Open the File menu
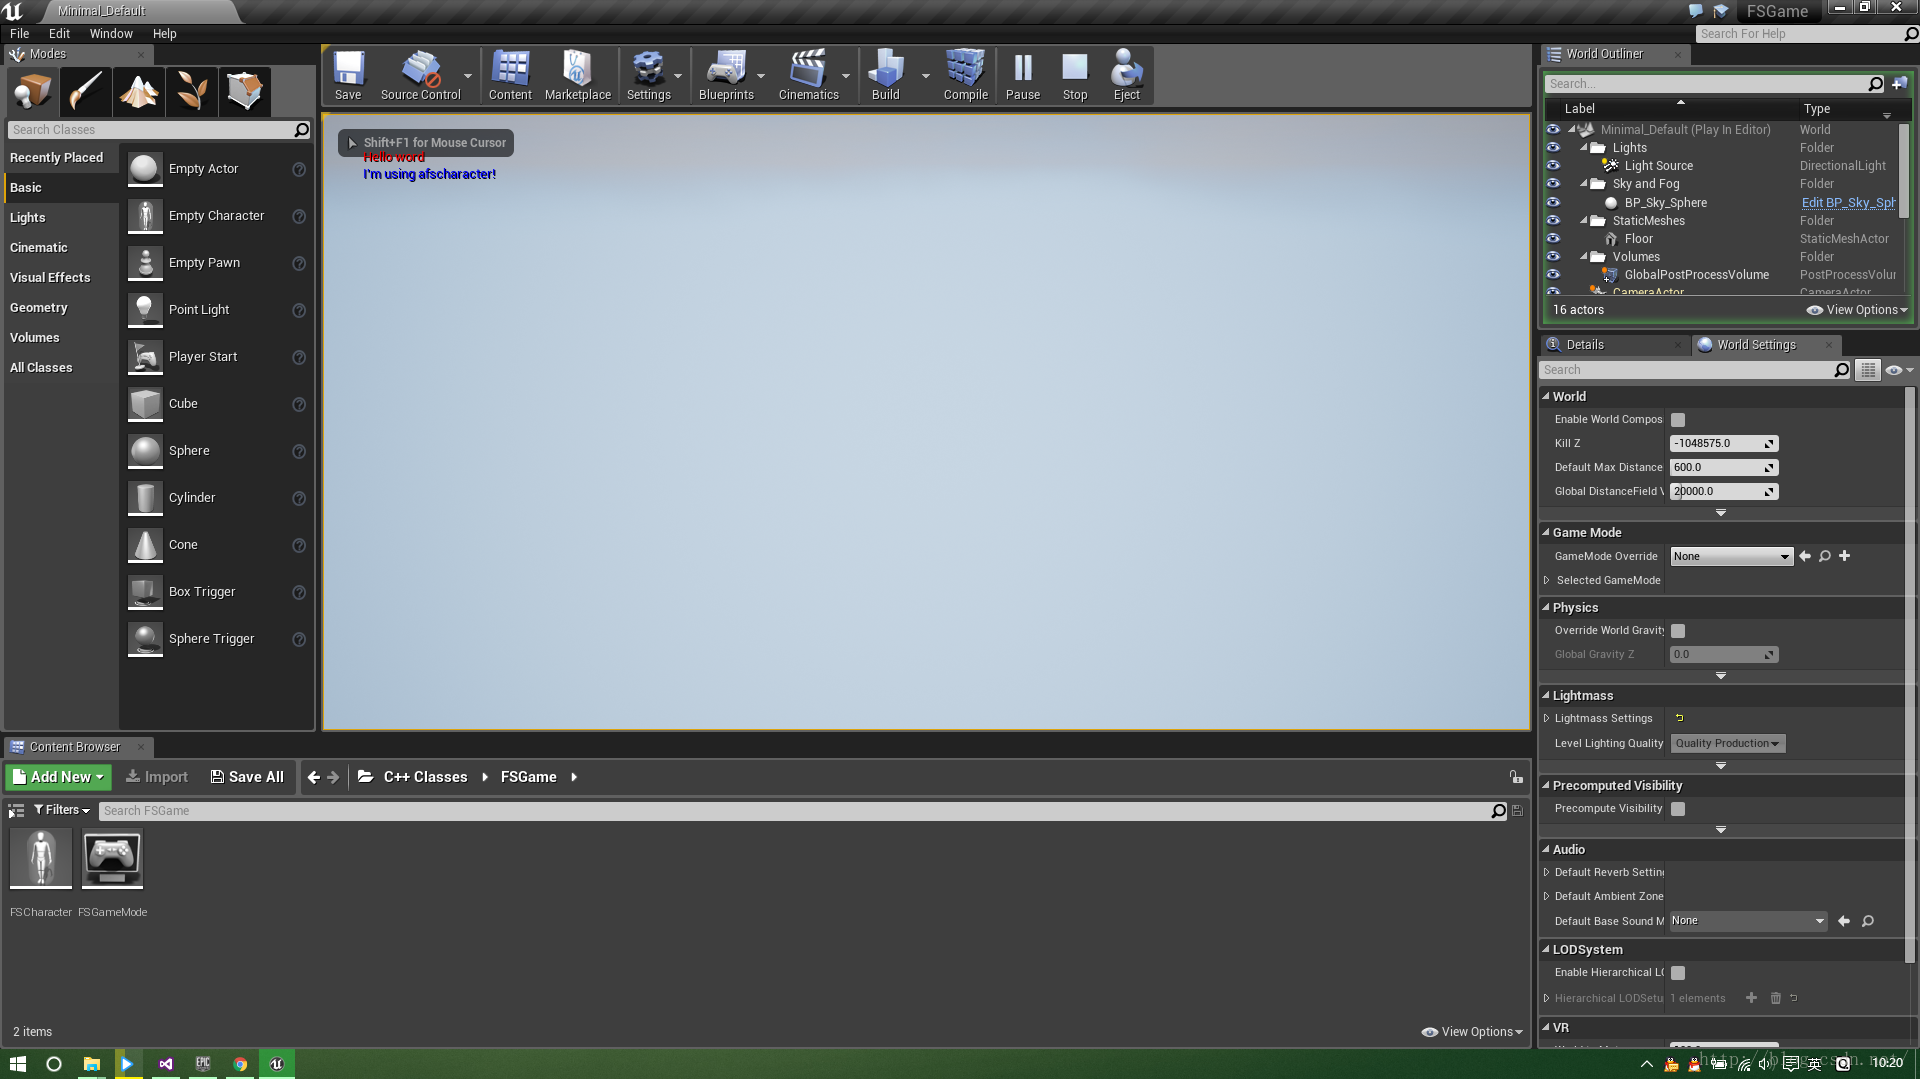Screen dimensions: 1920x1079 [x=19, y=34]
